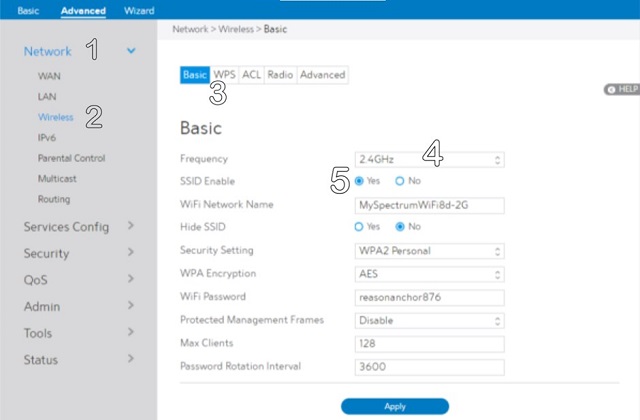The width and height of the screenshot is (640, 420).
Task: Switch to the ACL tab
Action: tap(250, 75)
